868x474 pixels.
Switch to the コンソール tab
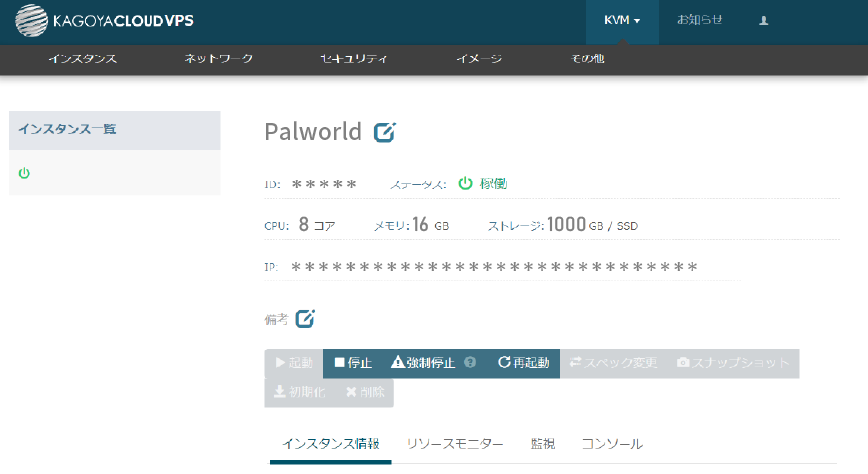tap(612, 444)
